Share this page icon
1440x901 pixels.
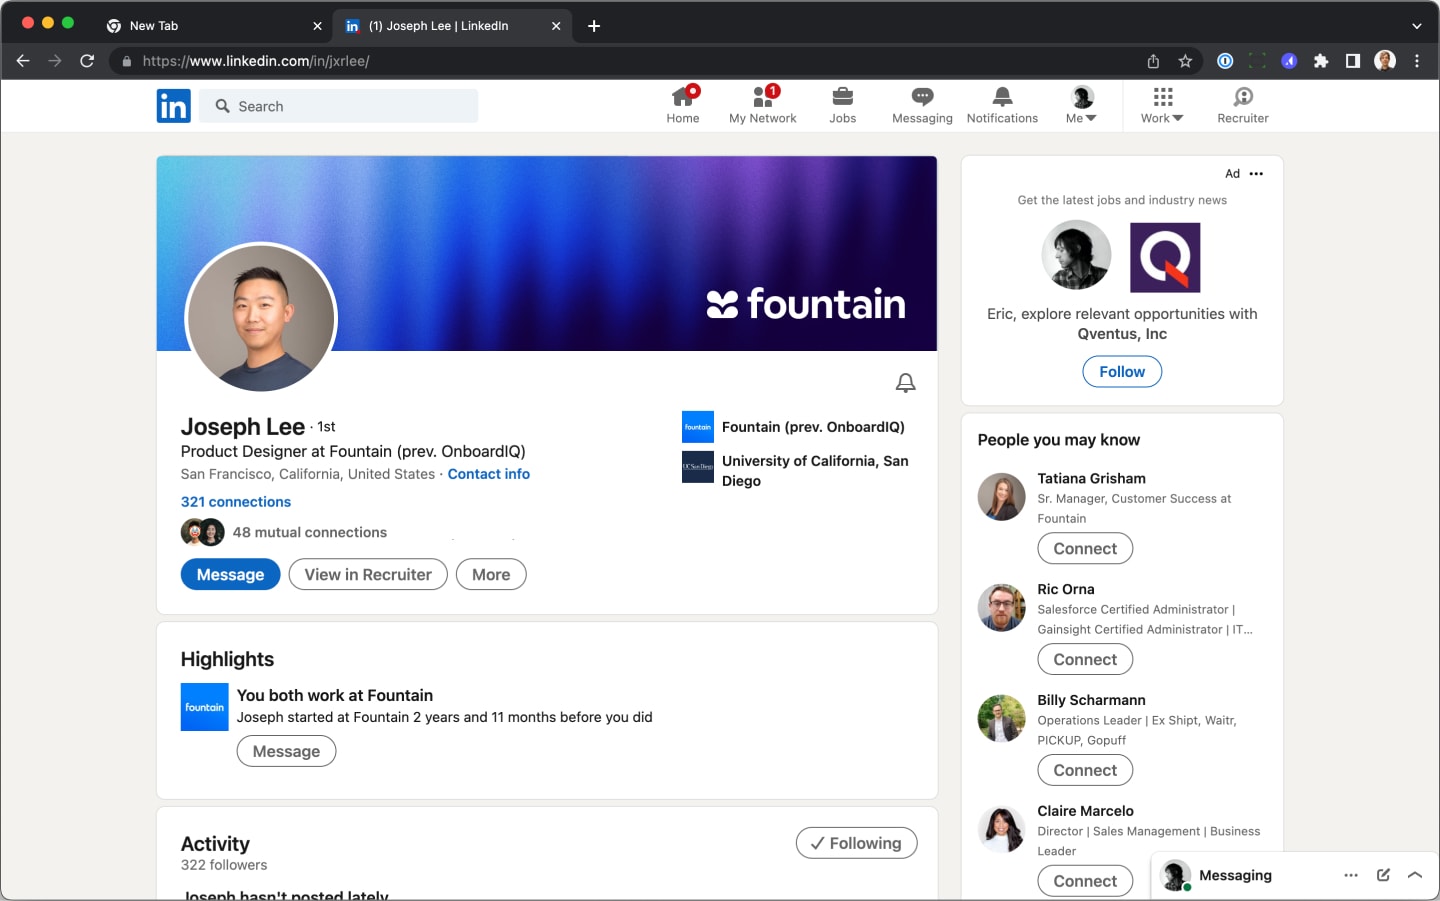[1153, 61]
